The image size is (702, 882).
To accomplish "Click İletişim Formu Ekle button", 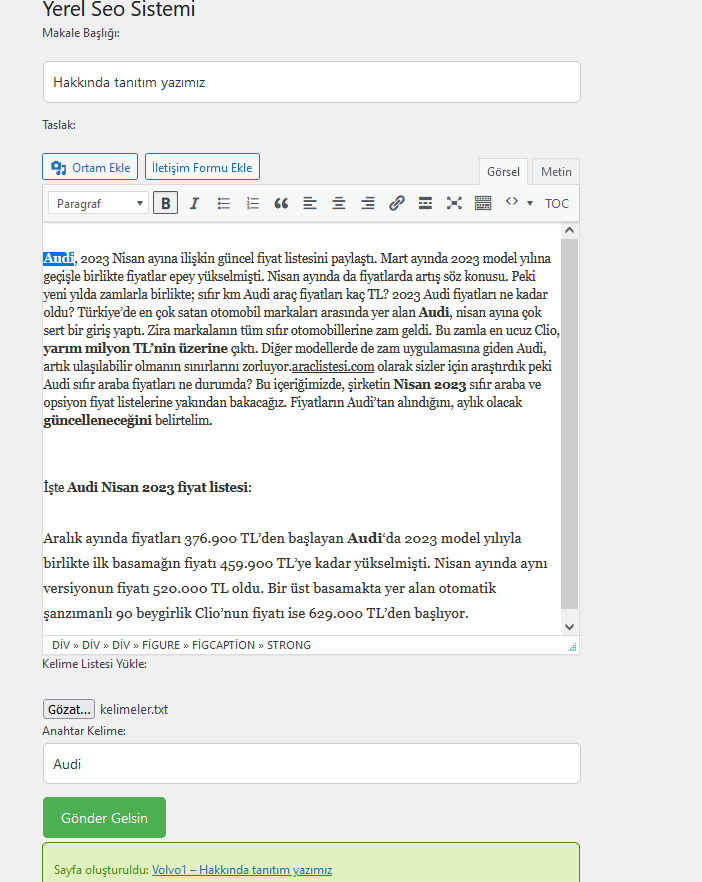I will point(202,167).
